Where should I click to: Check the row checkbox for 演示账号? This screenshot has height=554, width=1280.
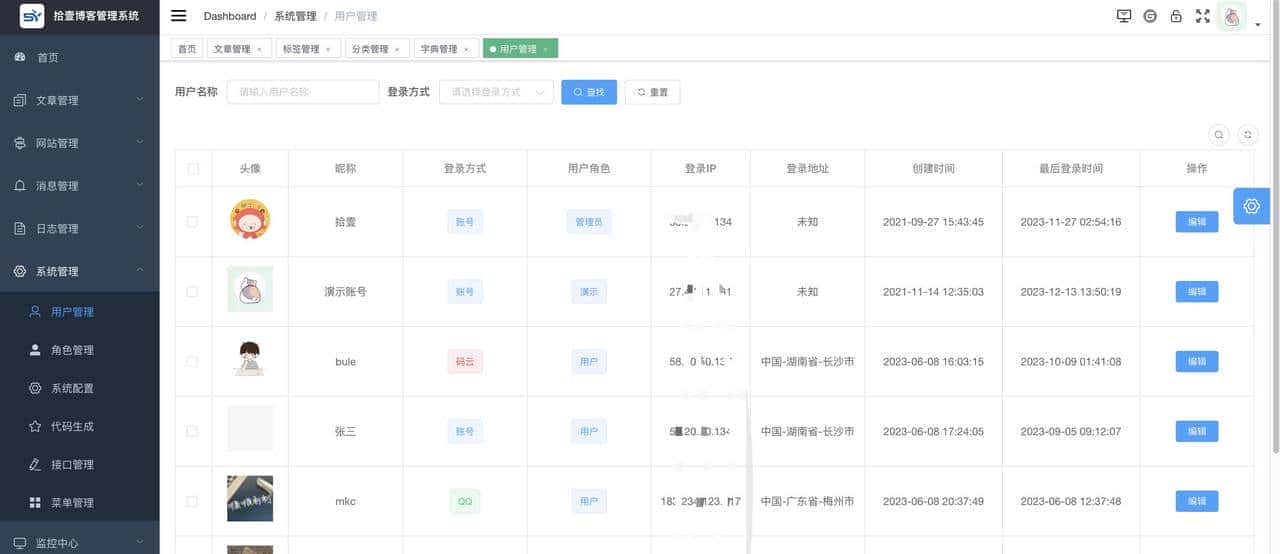(193, 292)
